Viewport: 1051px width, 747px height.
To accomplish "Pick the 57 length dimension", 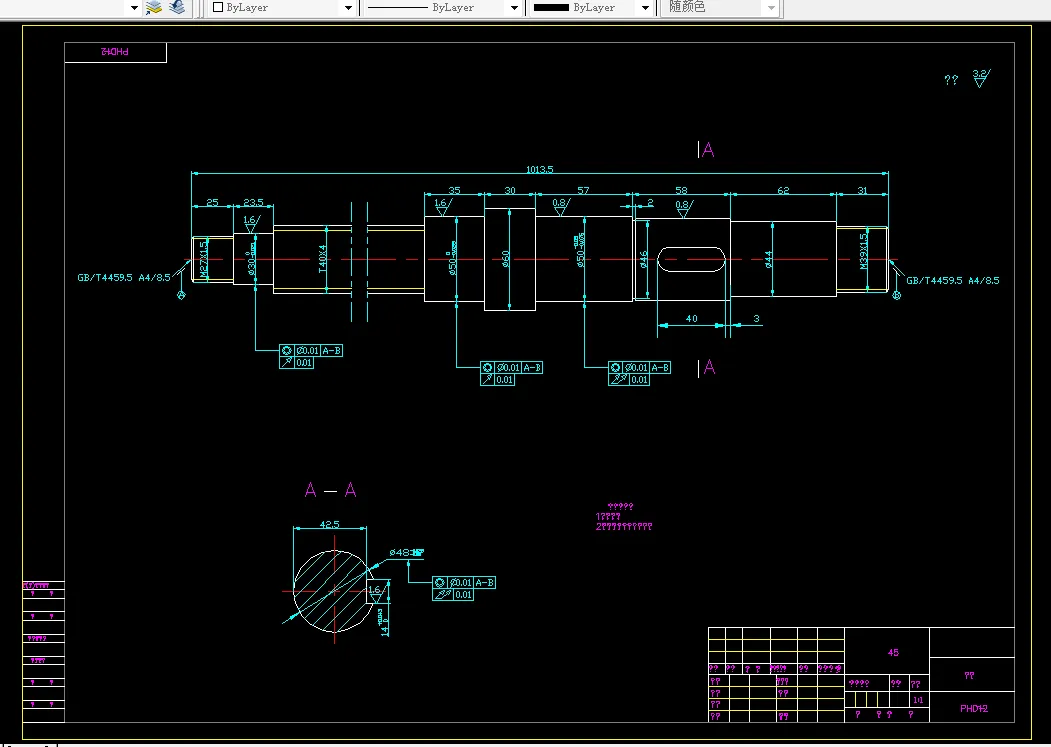I will 583,190.
